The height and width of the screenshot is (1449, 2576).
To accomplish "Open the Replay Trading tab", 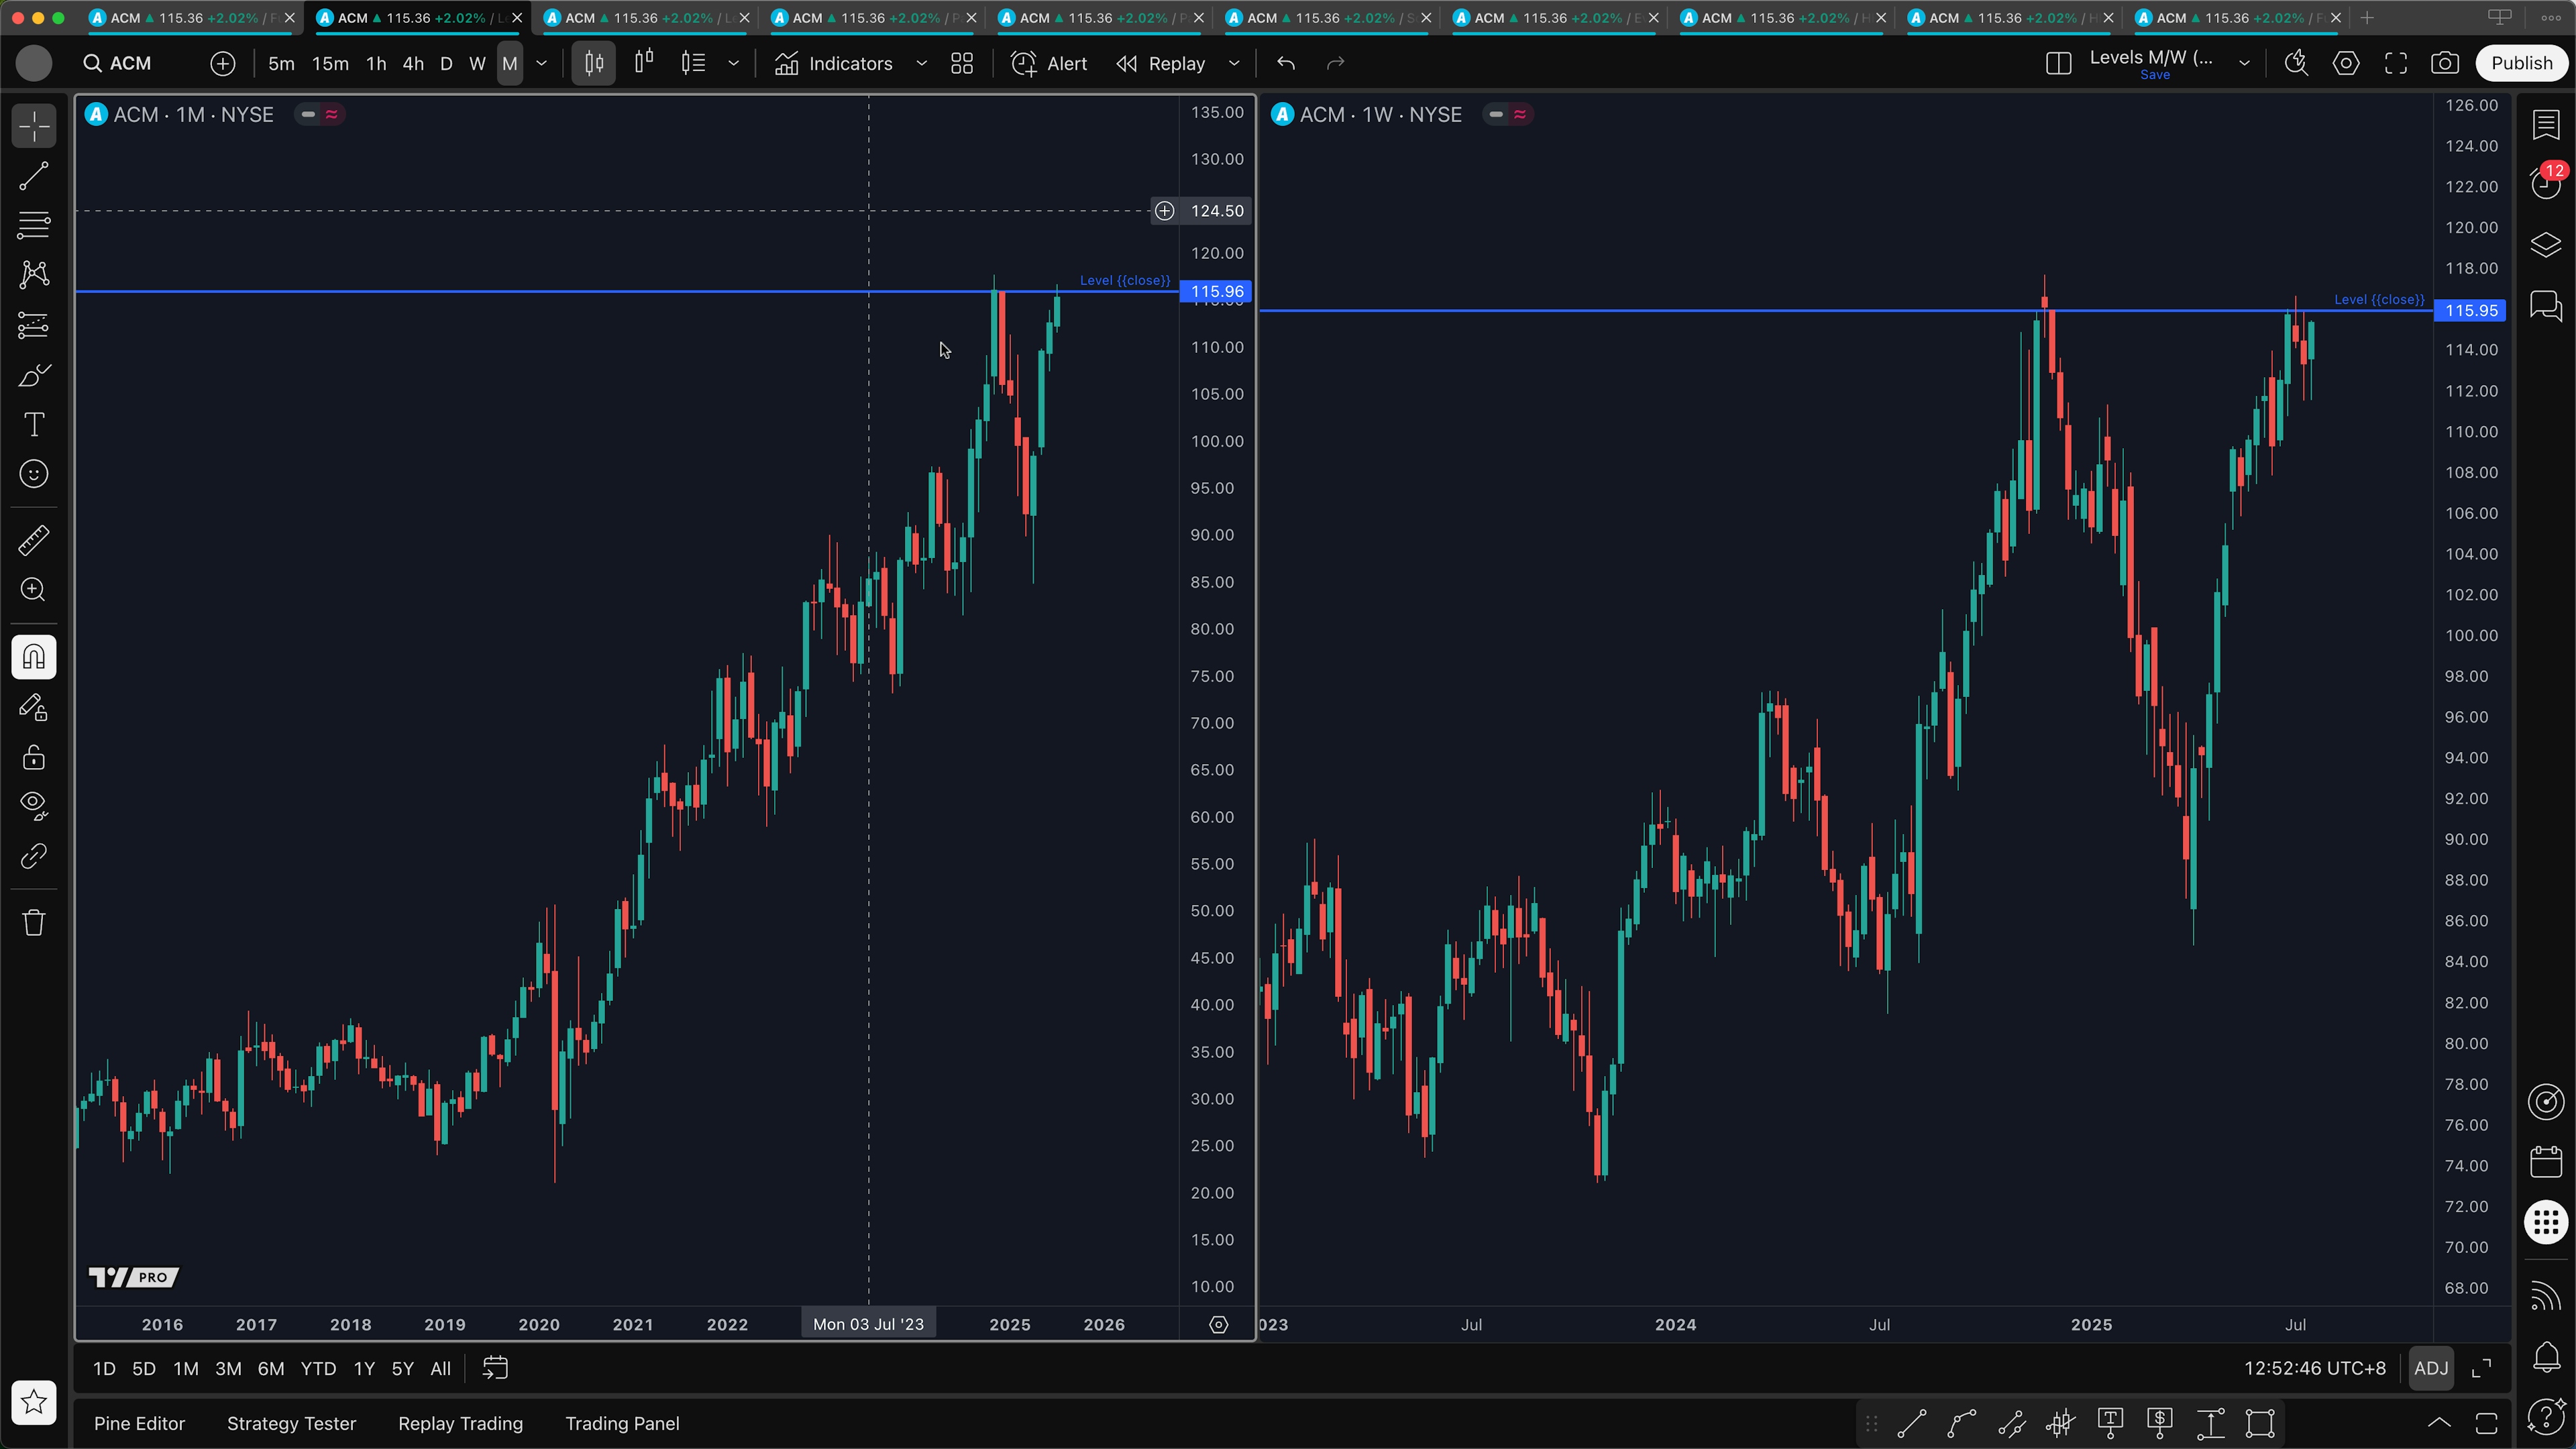I will click(x=460, y=1424).
